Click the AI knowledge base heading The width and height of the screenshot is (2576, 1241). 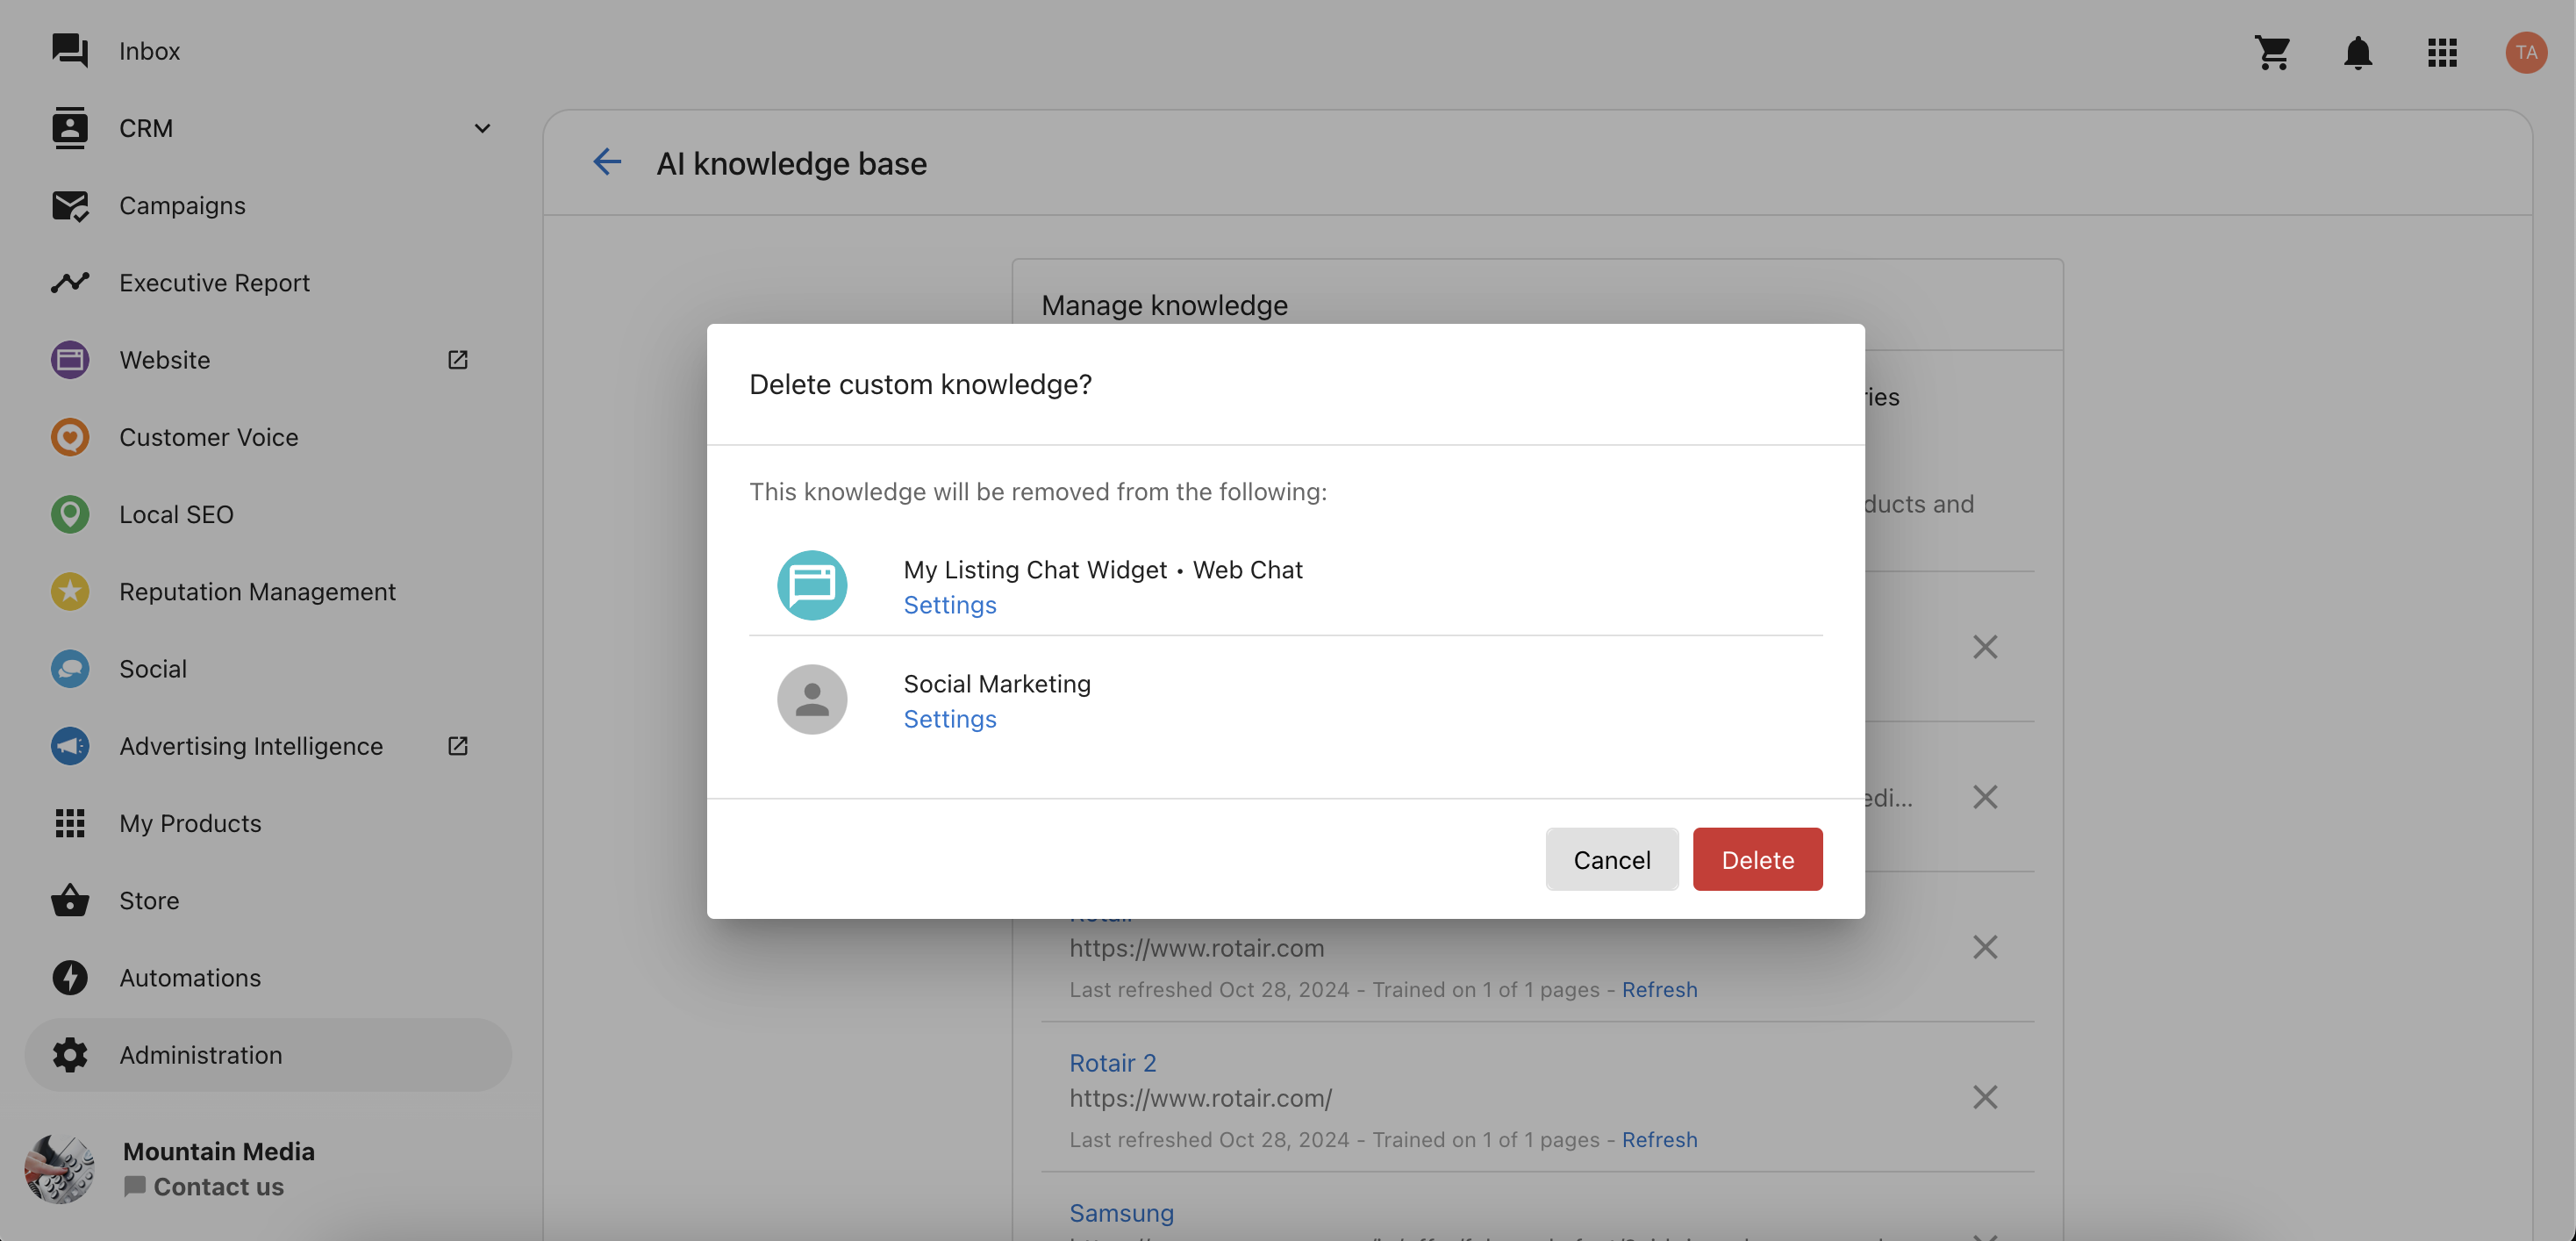point(791,163)
